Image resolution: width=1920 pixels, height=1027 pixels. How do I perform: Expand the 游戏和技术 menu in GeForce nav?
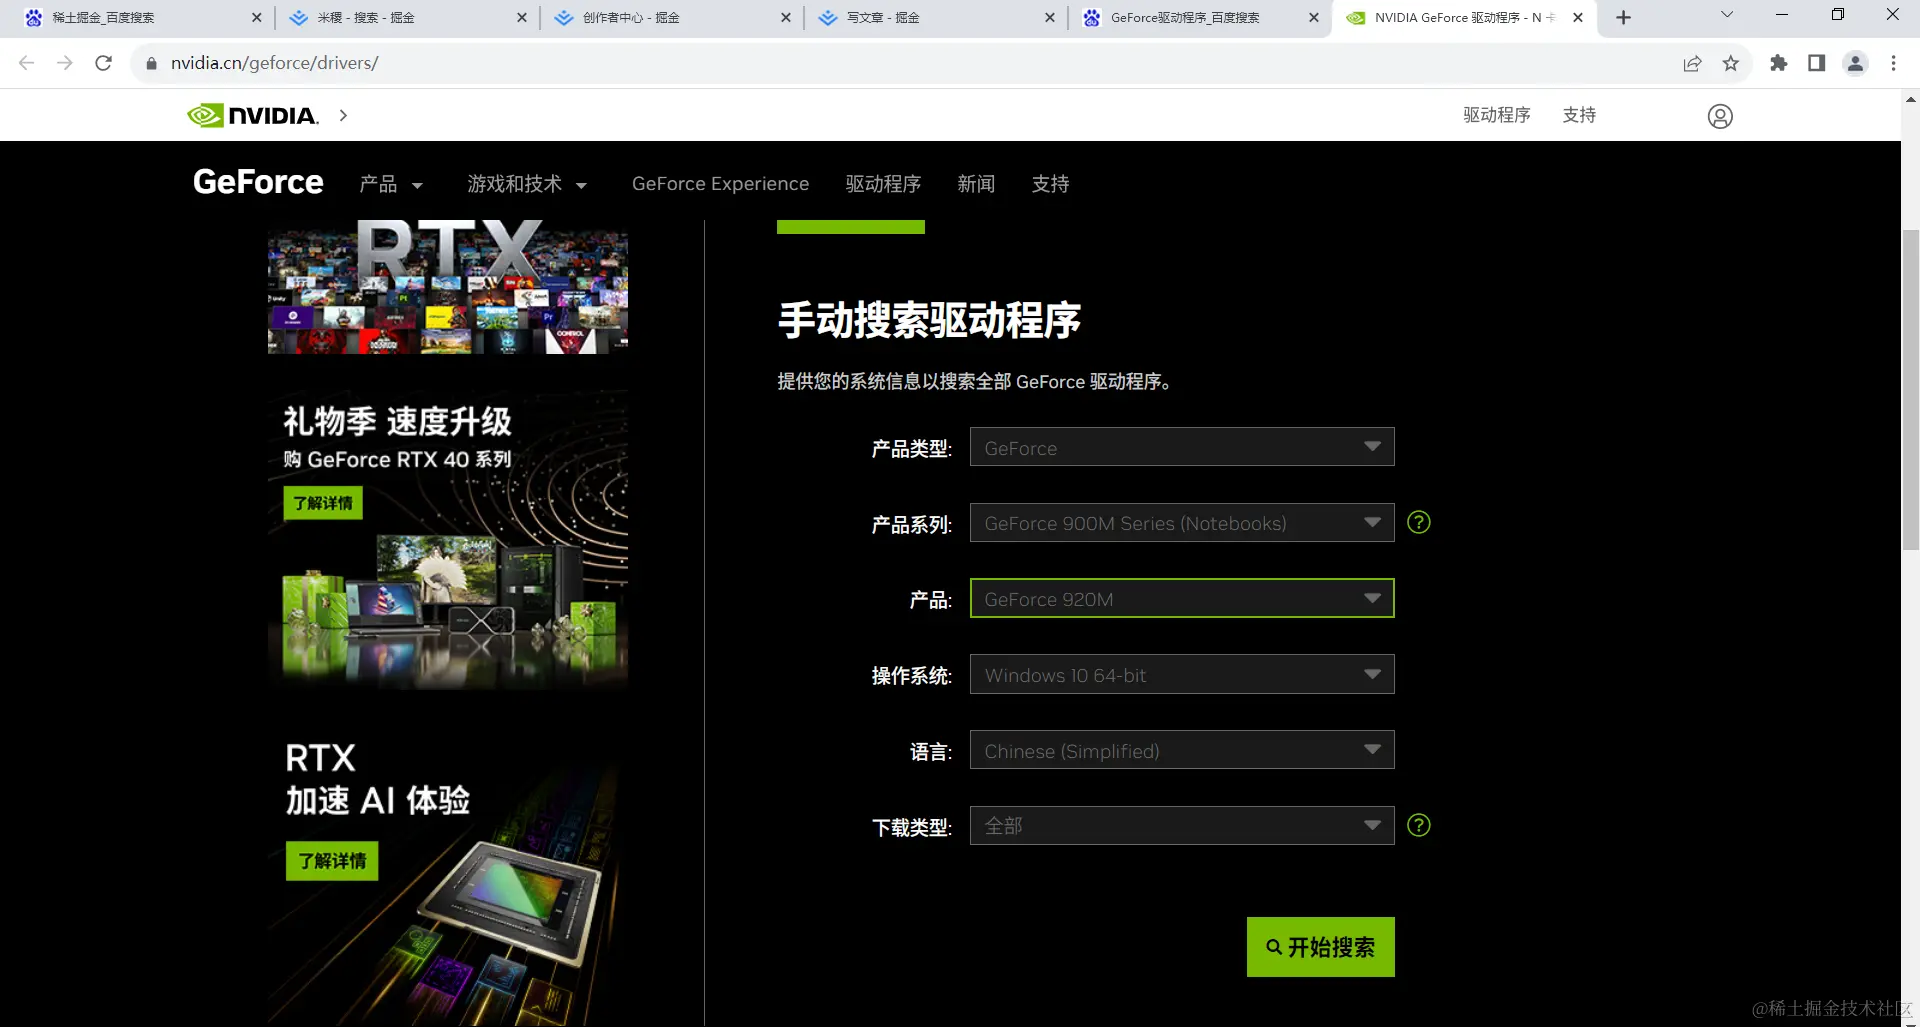[527, 184]
